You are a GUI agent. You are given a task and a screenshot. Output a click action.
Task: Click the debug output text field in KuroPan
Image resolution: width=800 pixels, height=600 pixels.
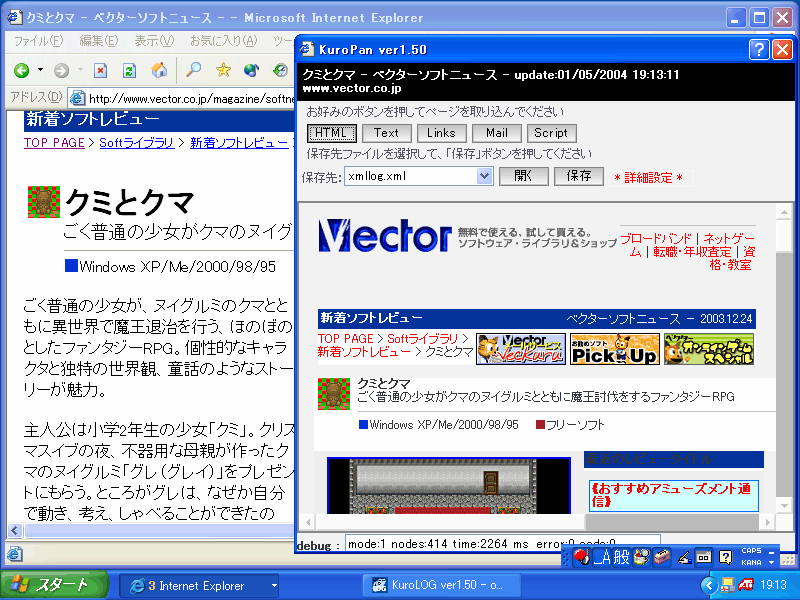(x=503, y=543)
